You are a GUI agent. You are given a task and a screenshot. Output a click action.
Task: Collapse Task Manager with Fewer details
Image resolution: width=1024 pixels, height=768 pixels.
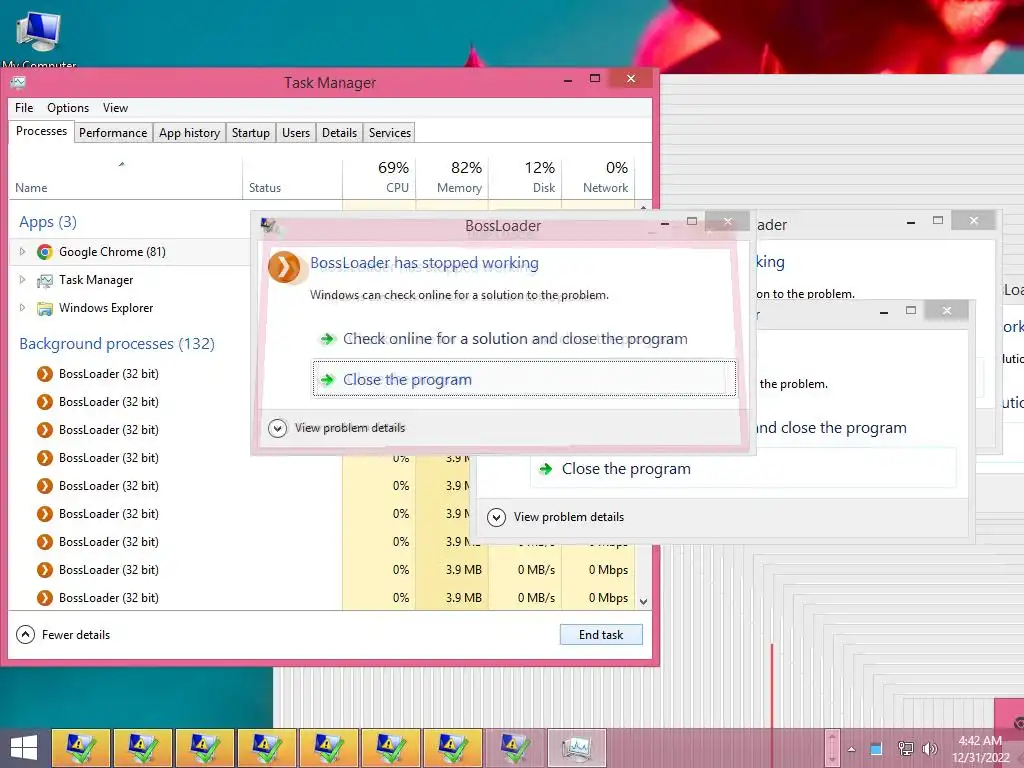(63, 635)
